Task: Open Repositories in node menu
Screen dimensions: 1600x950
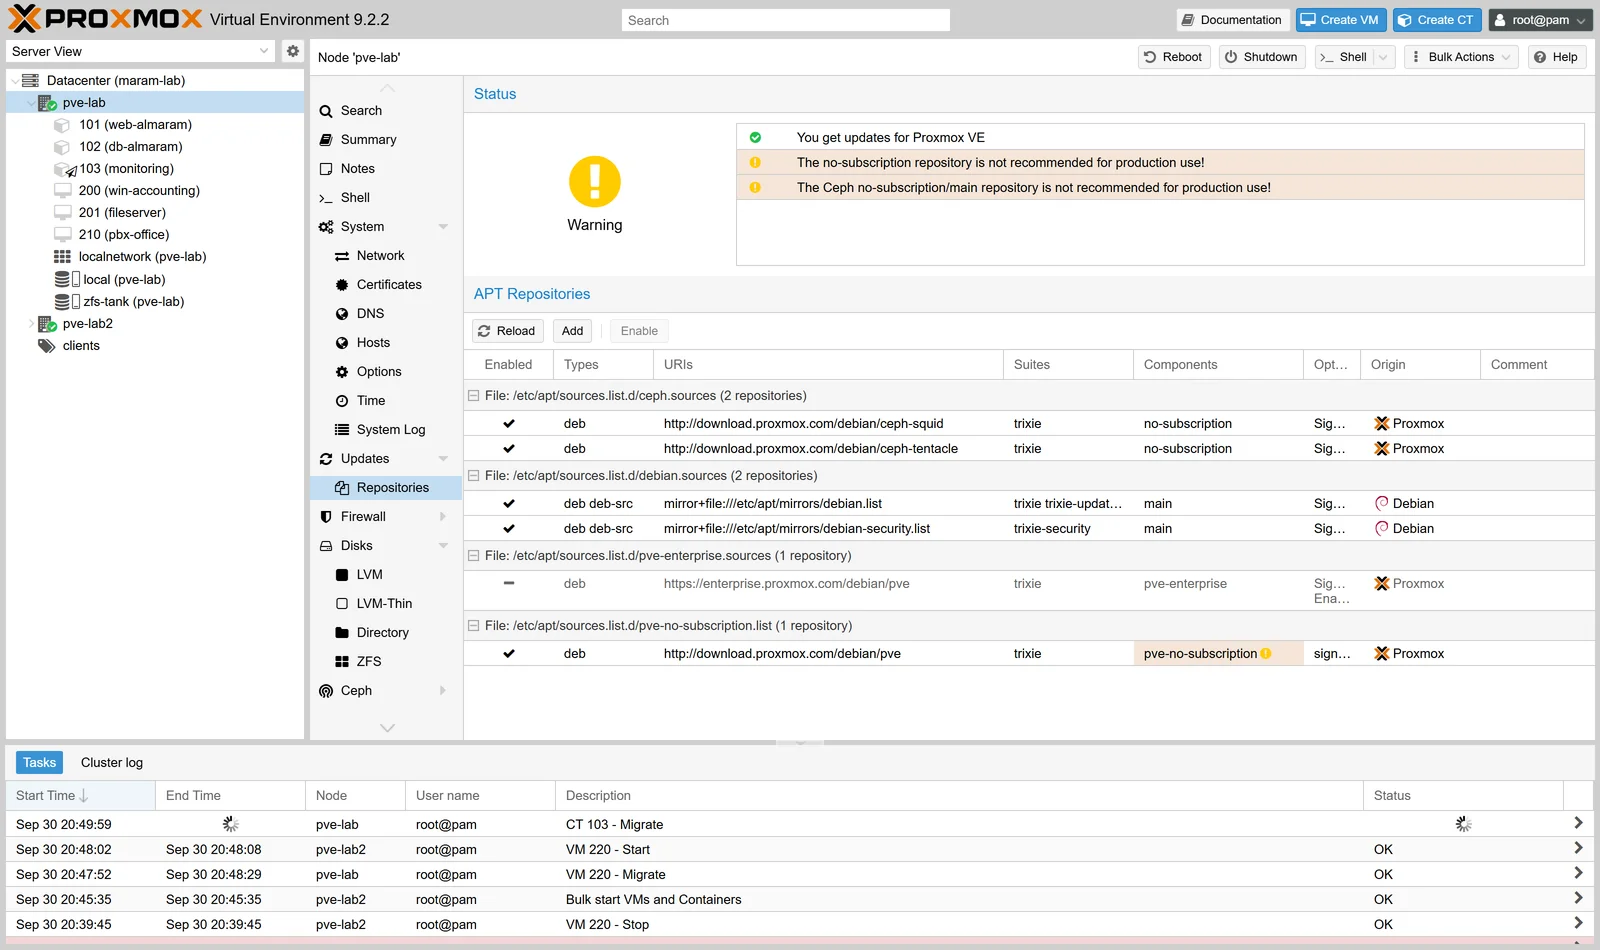Action: 386,488
